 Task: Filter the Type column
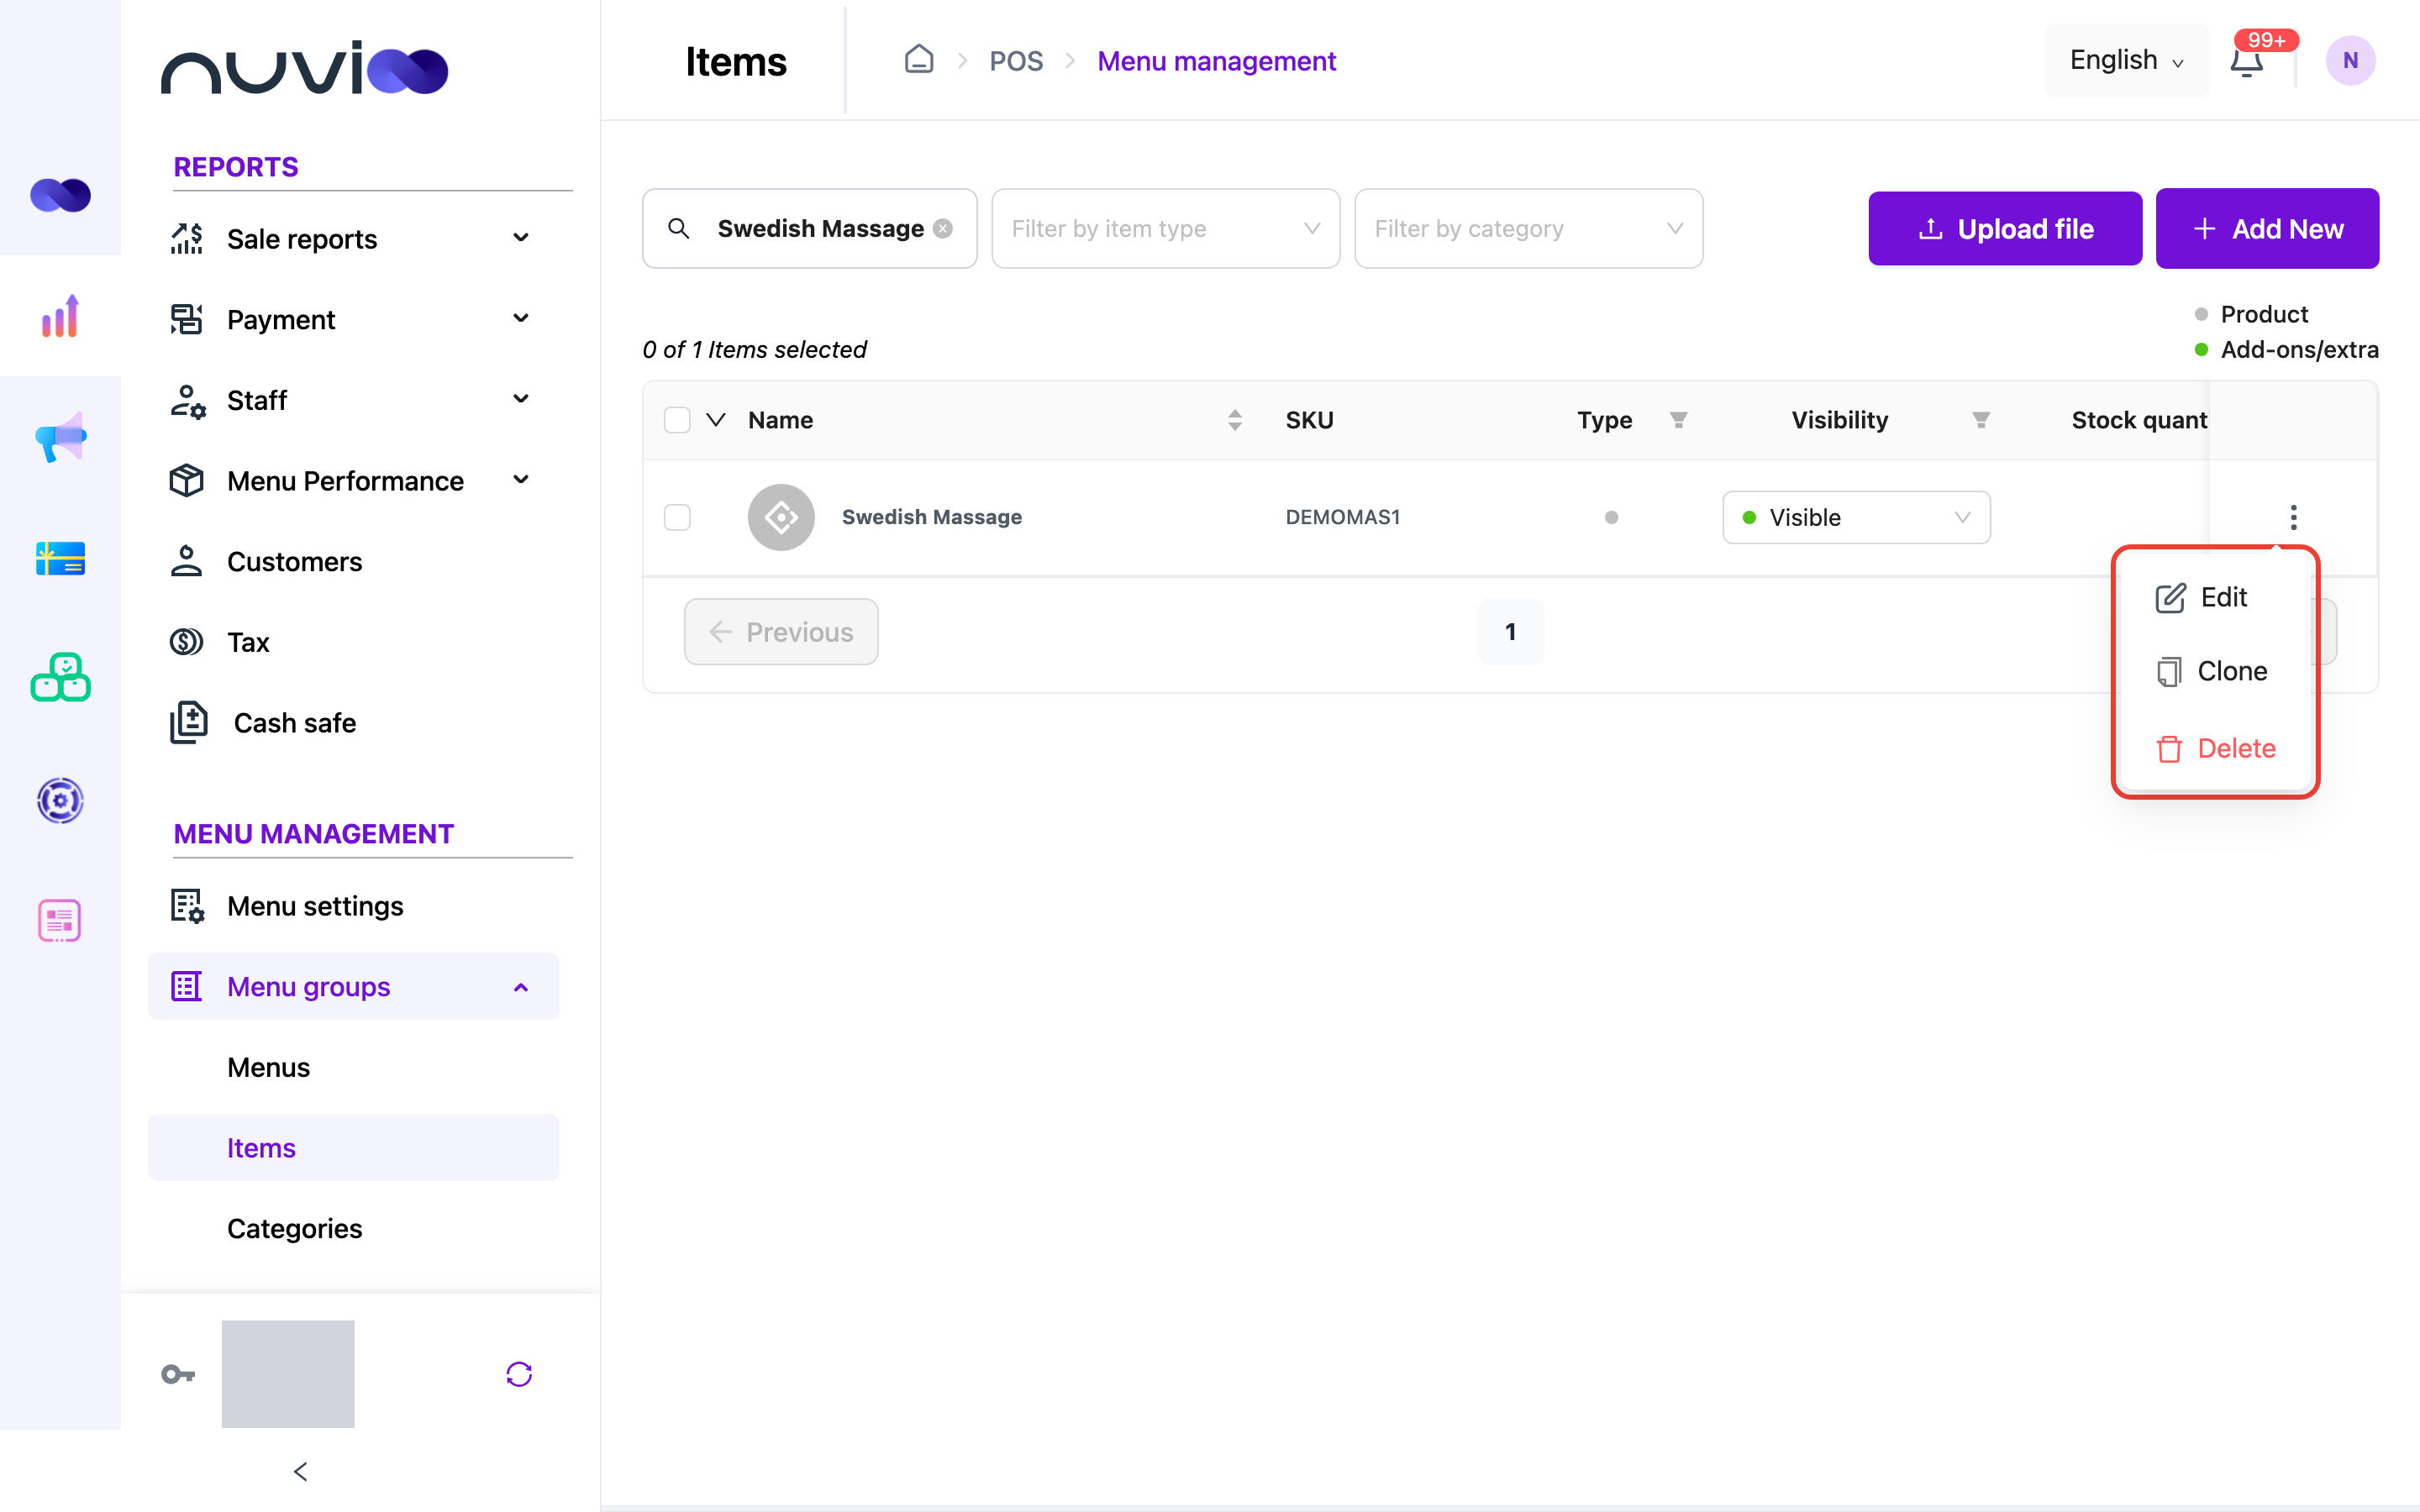pos(1679,420)
